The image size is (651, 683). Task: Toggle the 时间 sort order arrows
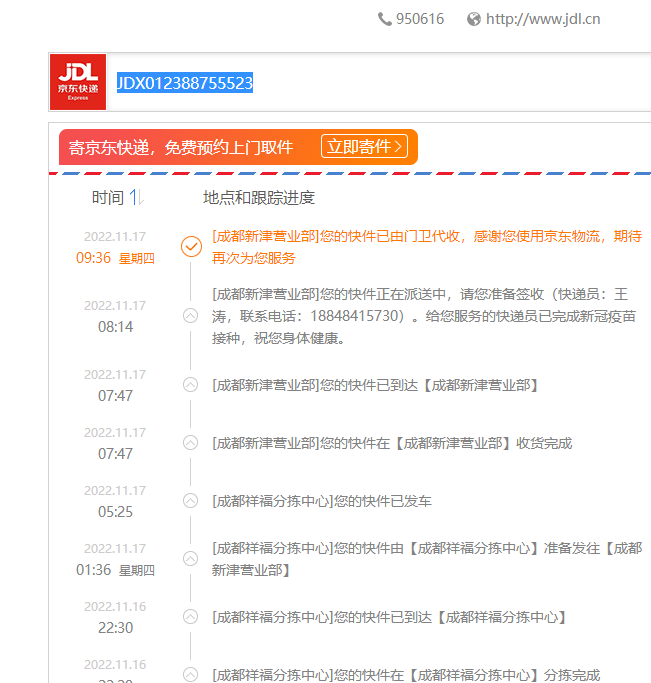[x=137, y=197]
